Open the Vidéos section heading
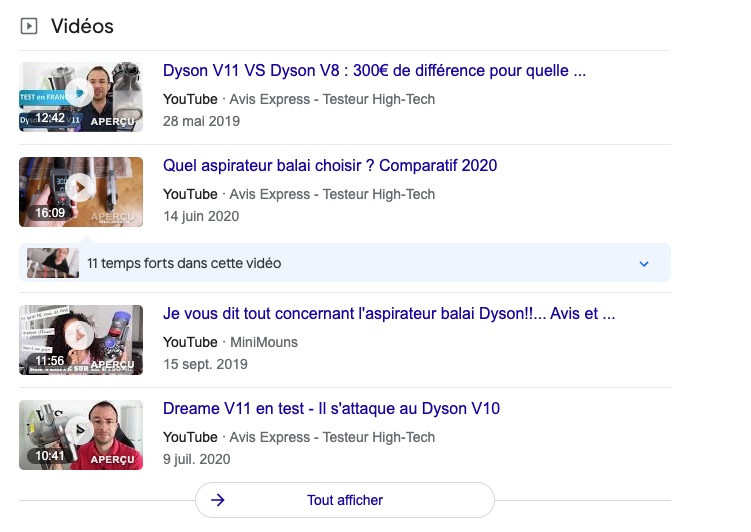751x532 pixels. (82, 26)
